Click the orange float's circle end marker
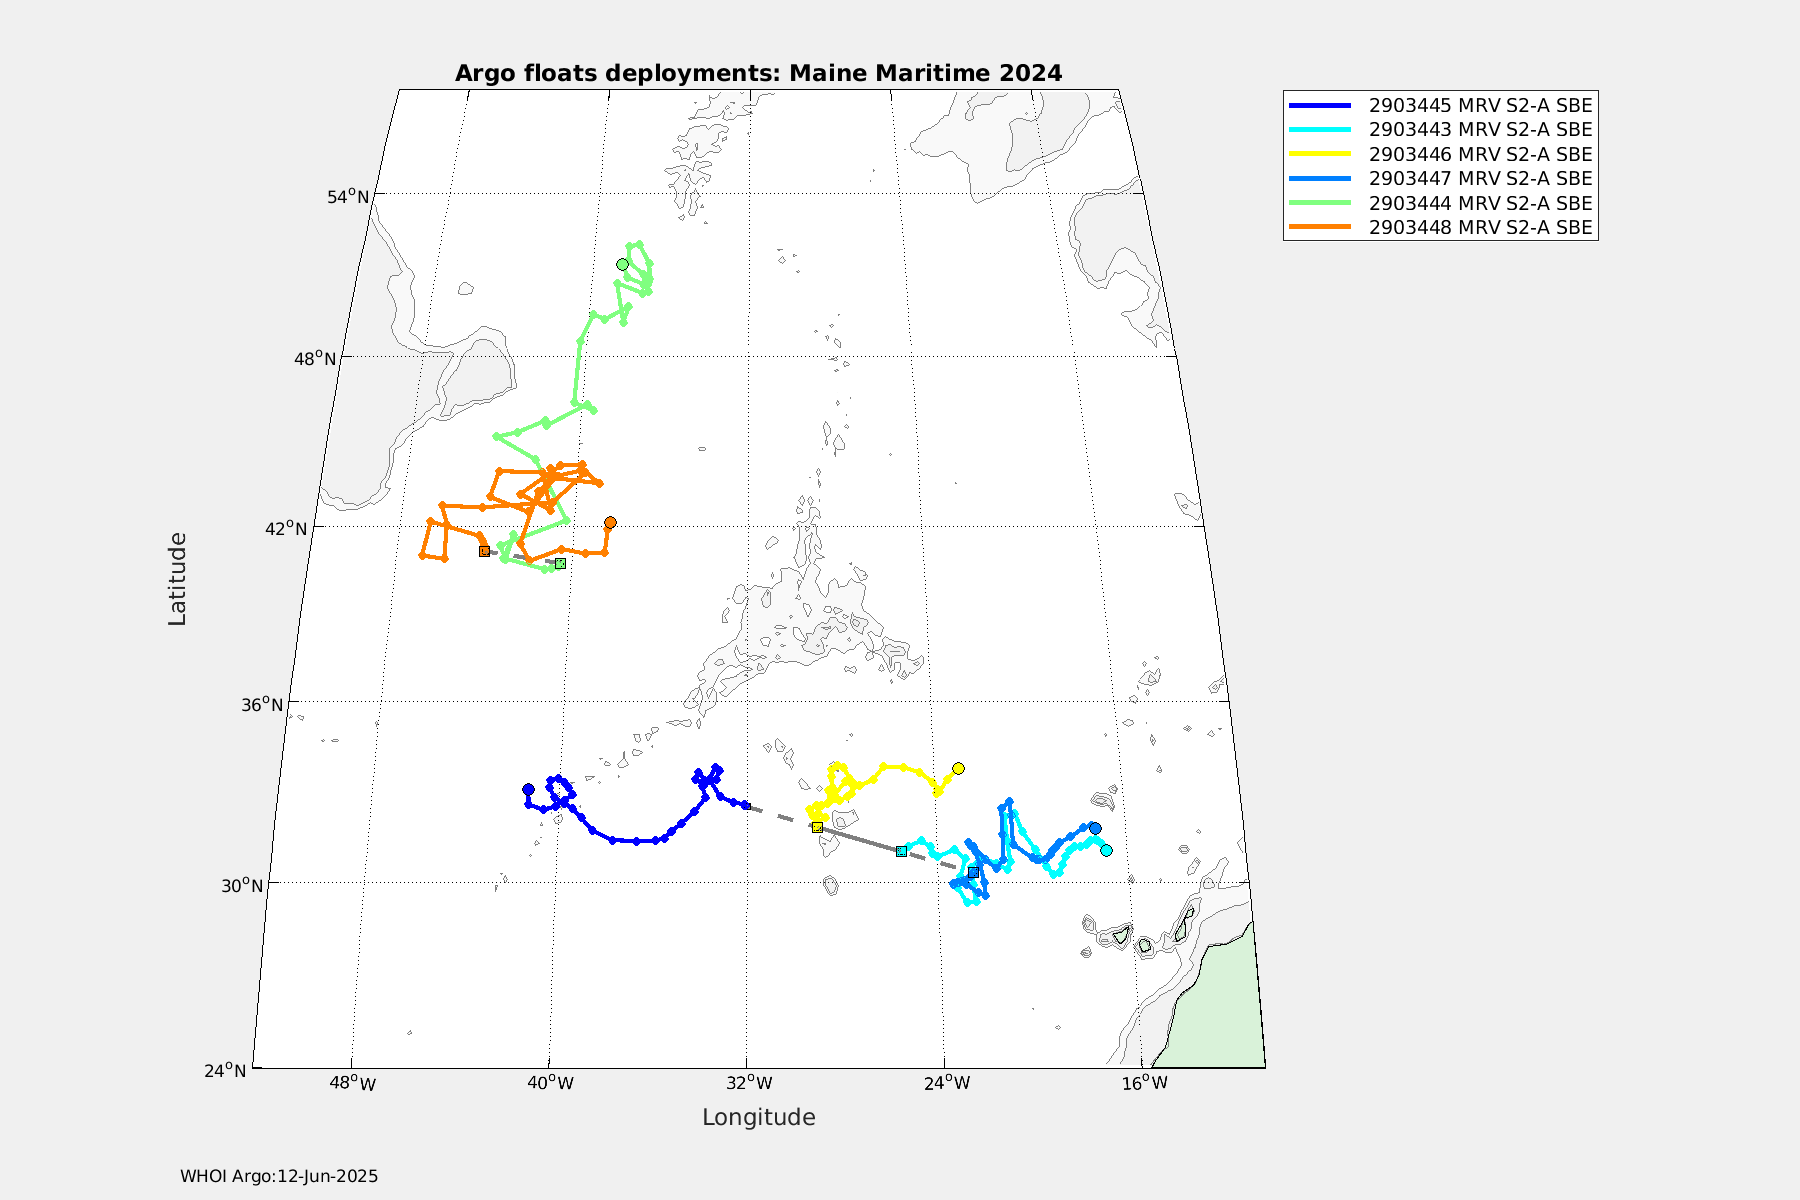This screenshot has height=1200, width=1800. pyautogui.click(x=610, y=522)
